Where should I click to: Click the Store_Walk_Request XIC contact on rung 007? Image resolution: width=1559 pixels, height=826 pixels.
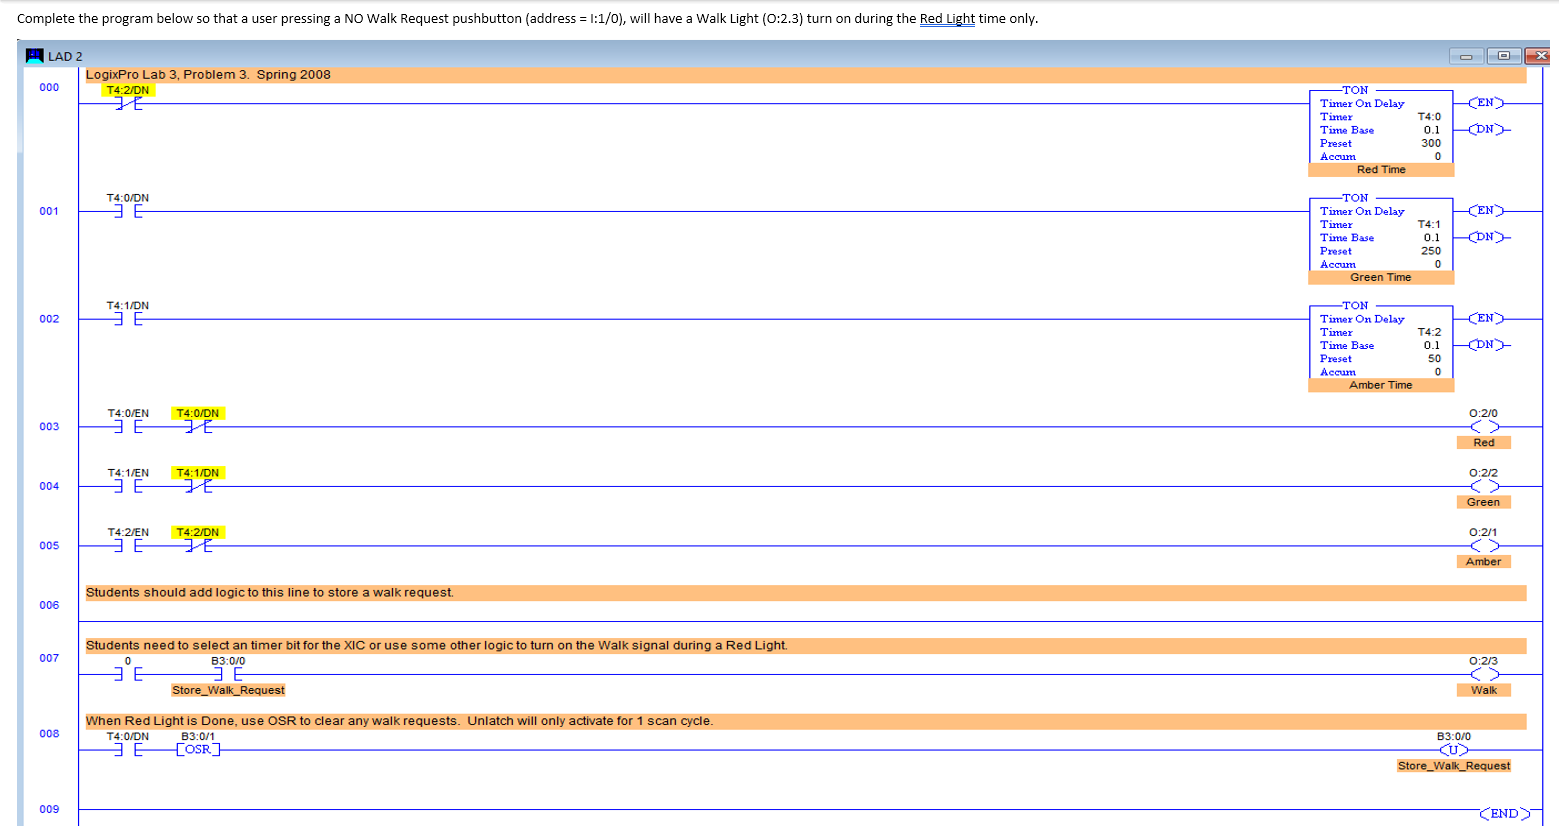pos(228,673)
